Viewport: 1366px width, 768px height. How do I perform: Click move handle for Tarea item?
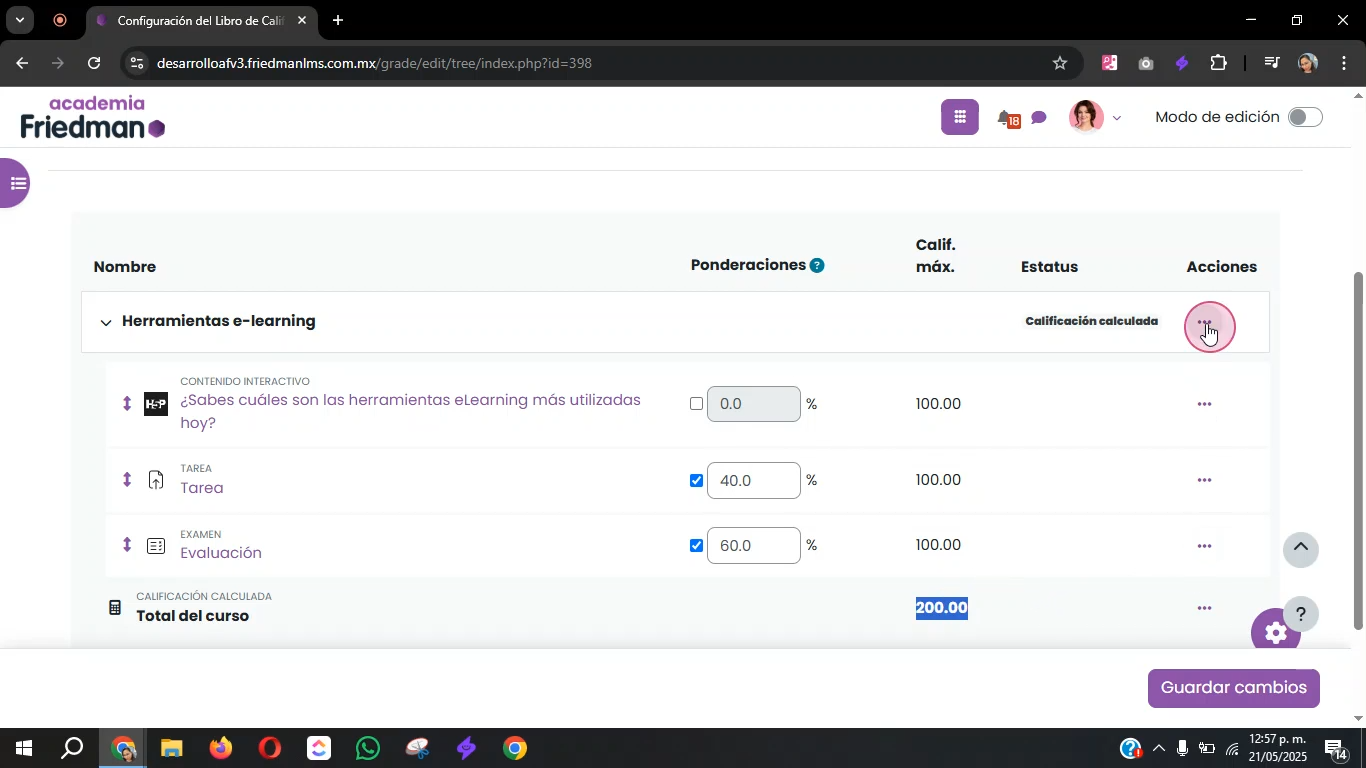pos(127,480)
